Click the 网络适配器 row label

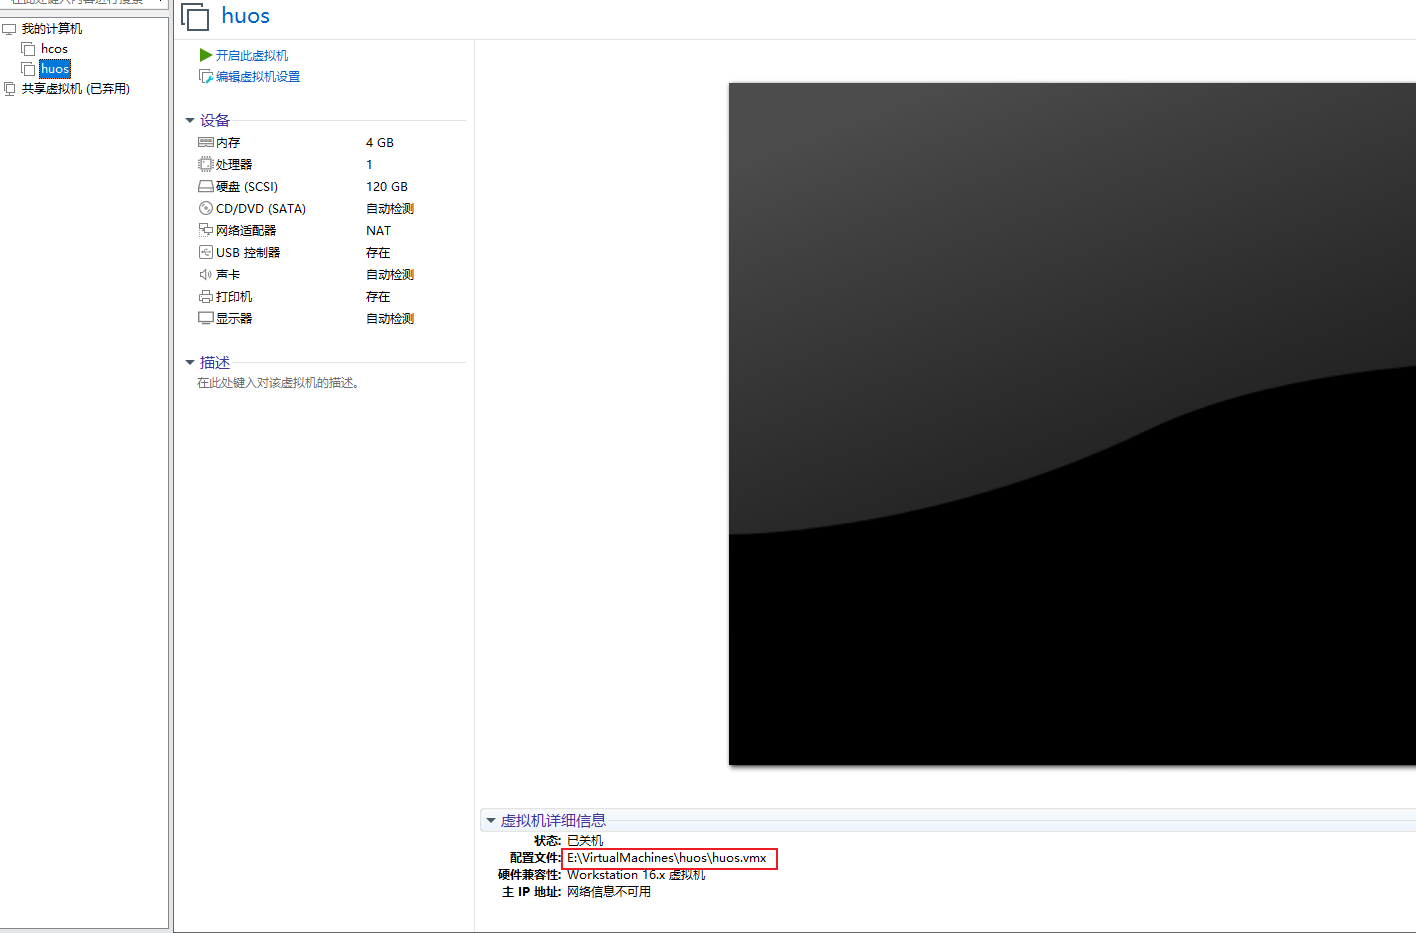(246, 231)
